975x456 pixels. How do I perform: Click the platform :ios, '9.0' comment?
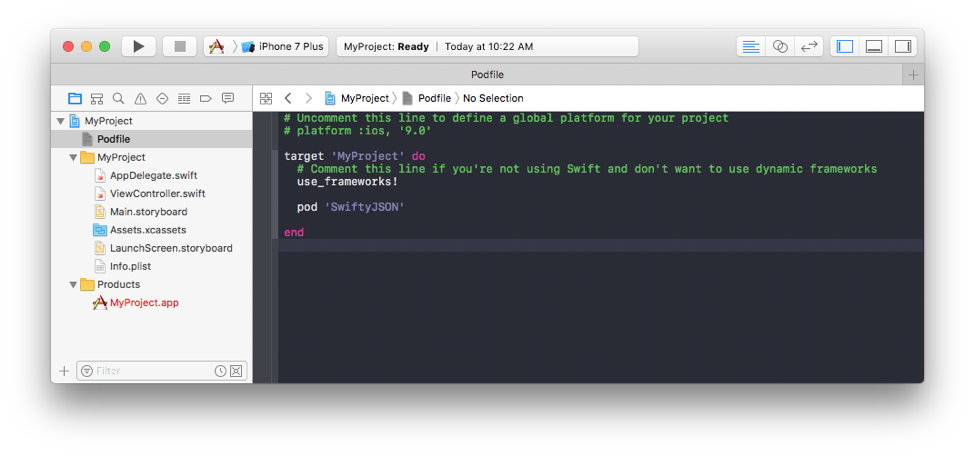[358, 131]
